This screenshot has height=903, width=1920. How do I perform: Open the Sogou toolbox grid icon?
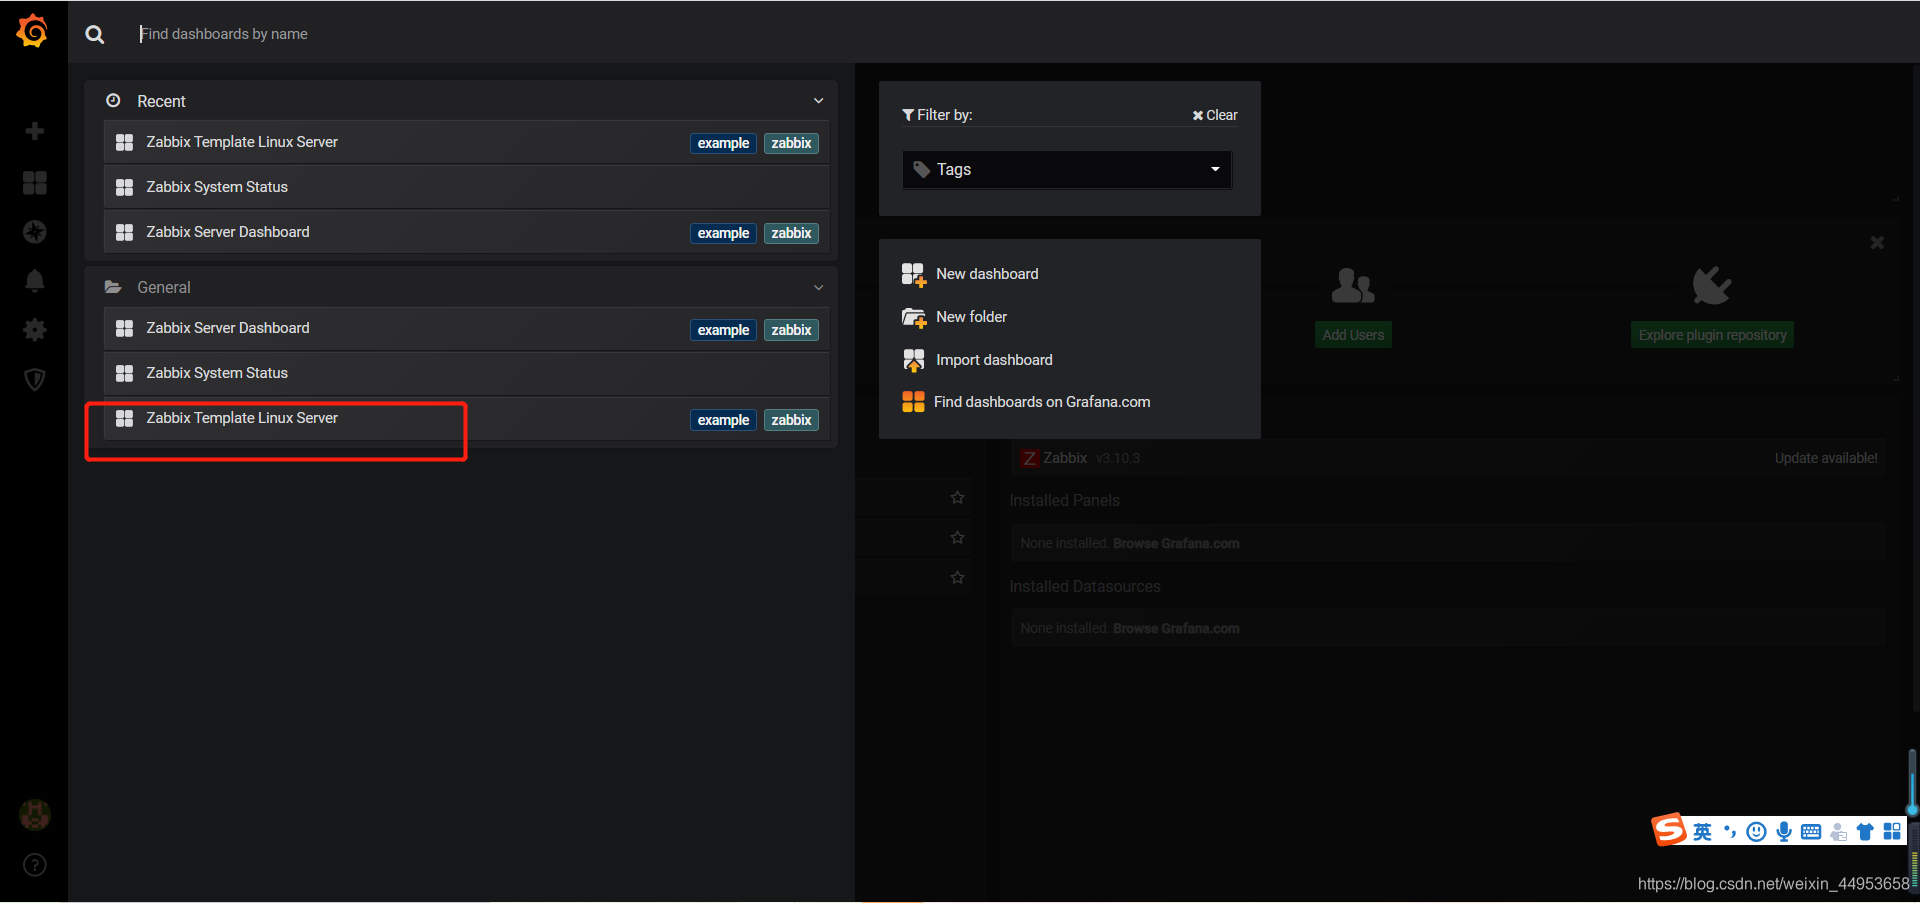pyautogui.click(x=1892, y=832)
